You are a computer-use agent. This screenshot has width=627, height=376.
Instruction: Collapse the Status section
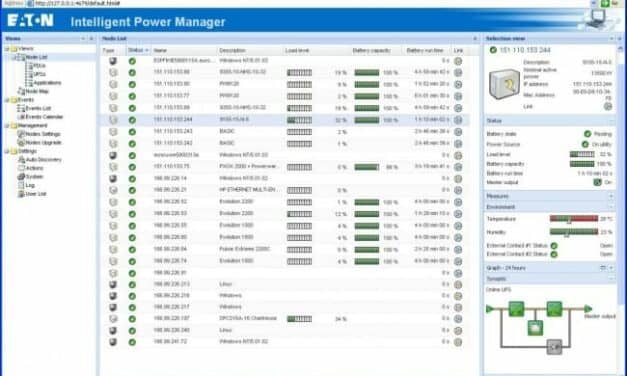coord(611,121)
